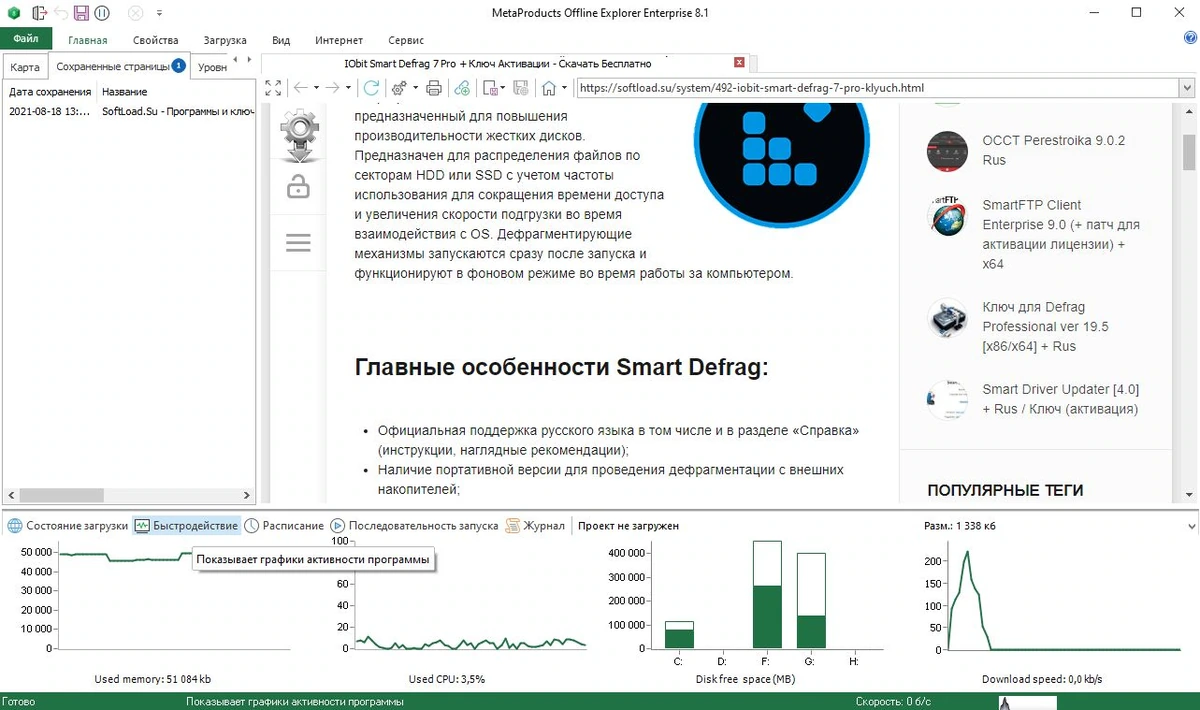
Task: Click the web page vertical scrollbar
Action: click(1189, 153)
